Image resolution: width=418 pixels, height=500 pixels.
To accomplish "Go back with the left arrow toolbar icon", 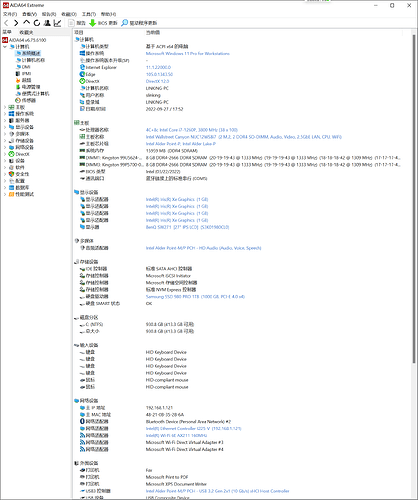I will click(6, 23).
